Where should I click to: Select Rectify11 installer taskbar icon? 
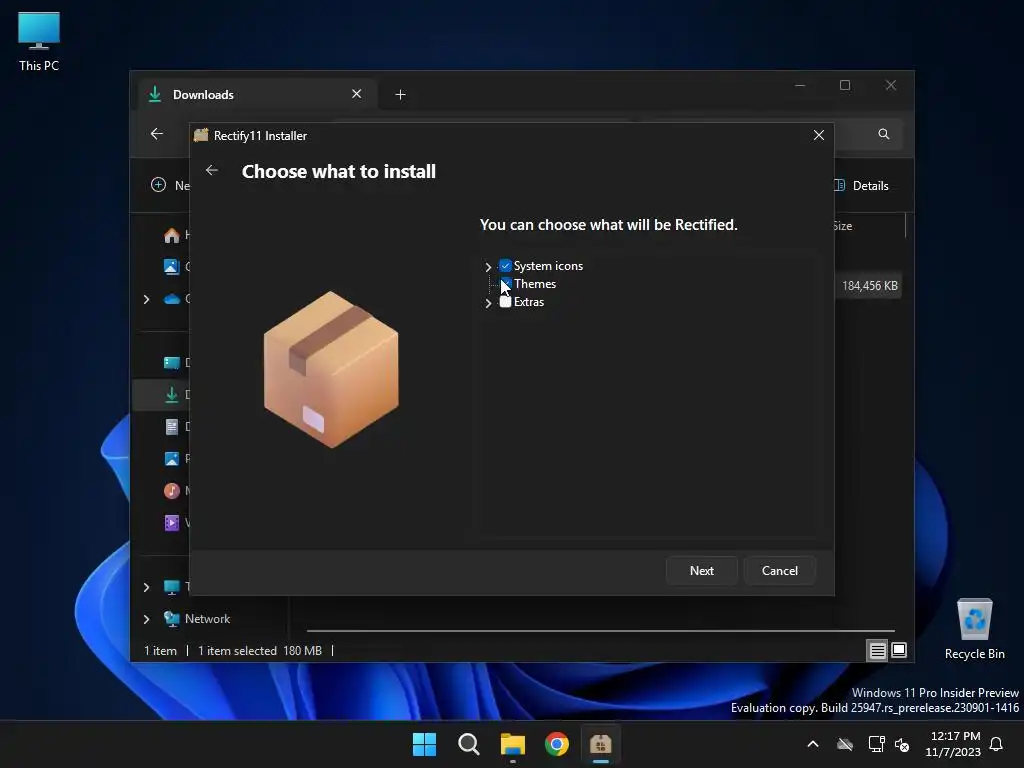click(x=600, y=744)
